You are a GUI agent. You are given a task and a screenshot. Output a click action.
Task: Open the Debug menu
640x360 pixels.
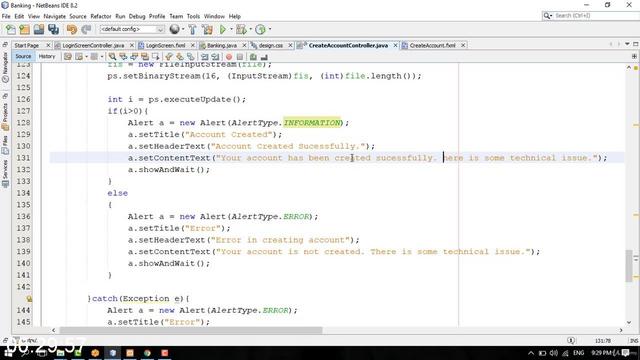pyautogui.click(x=137, y=16)
